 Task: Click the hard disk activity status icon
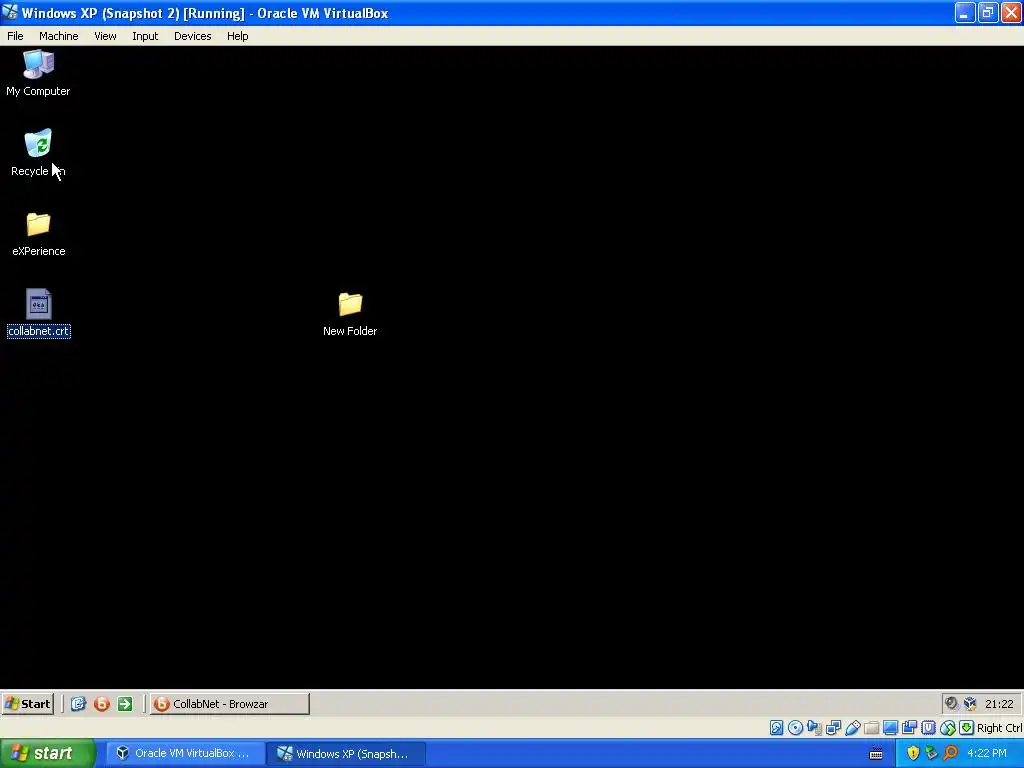pyautogui.click(x=776, y=728)
